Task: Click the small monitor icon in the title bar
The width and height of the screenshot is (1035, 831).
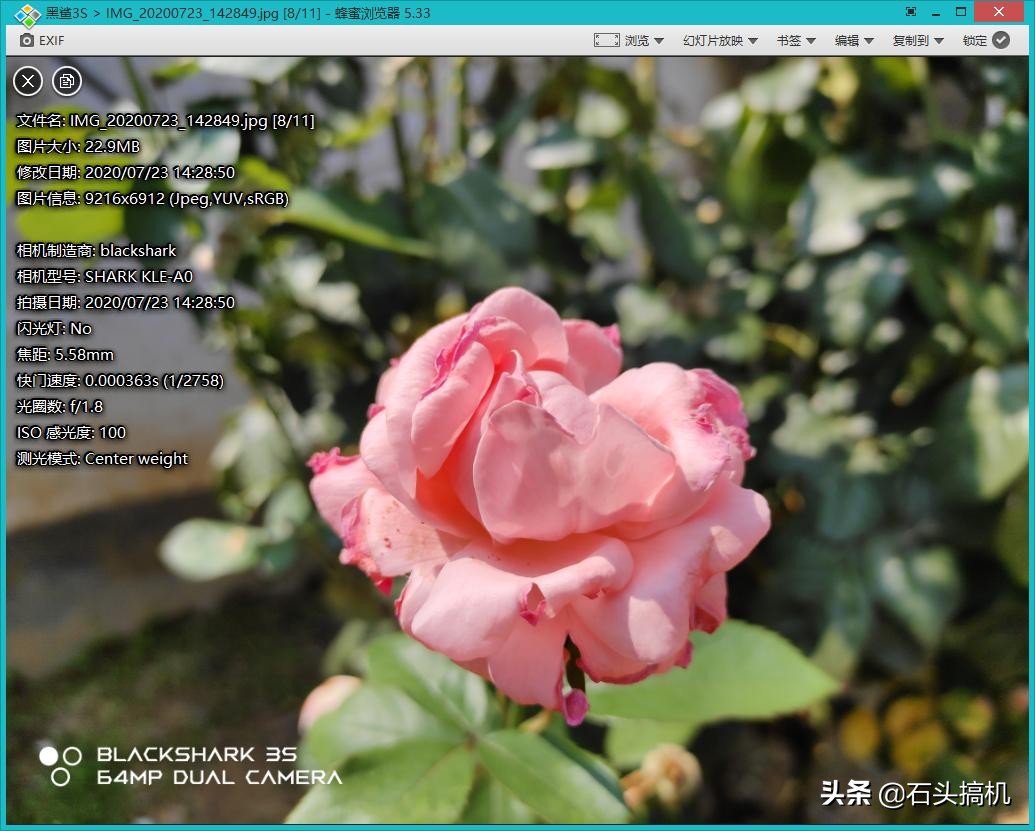Action: tap(909, 12)
